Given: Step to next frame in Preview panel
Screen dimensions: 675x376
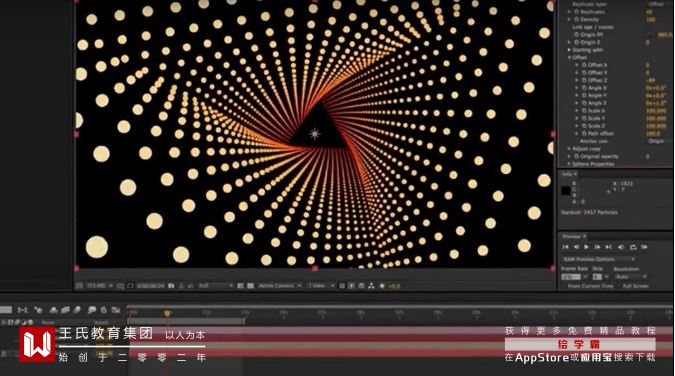Looking at the screenshot, I should 598,247.
